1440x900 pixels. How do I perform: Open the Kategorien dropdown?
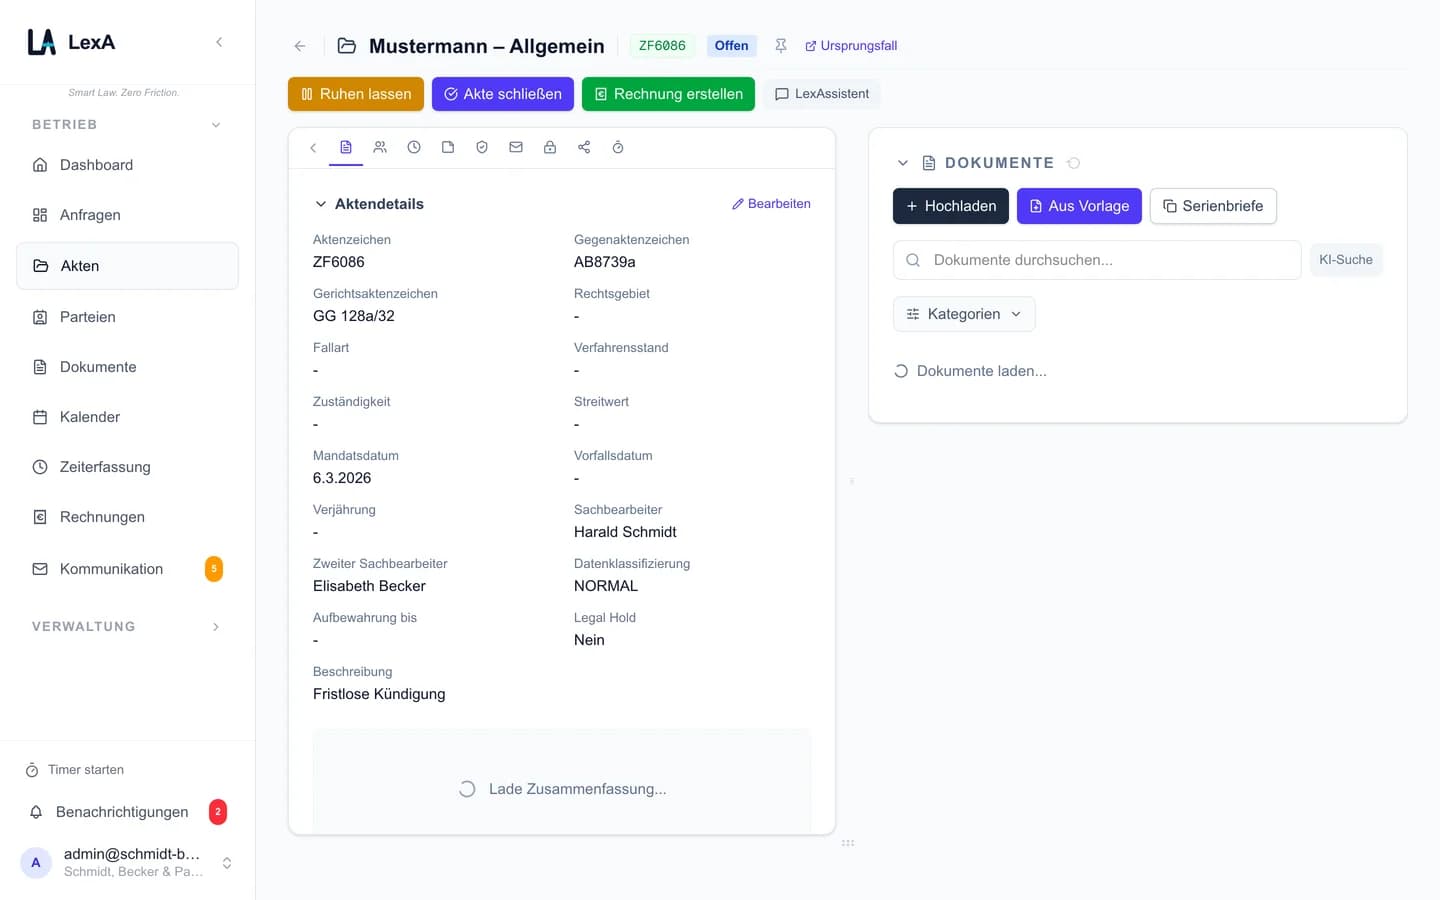point(964,314)
